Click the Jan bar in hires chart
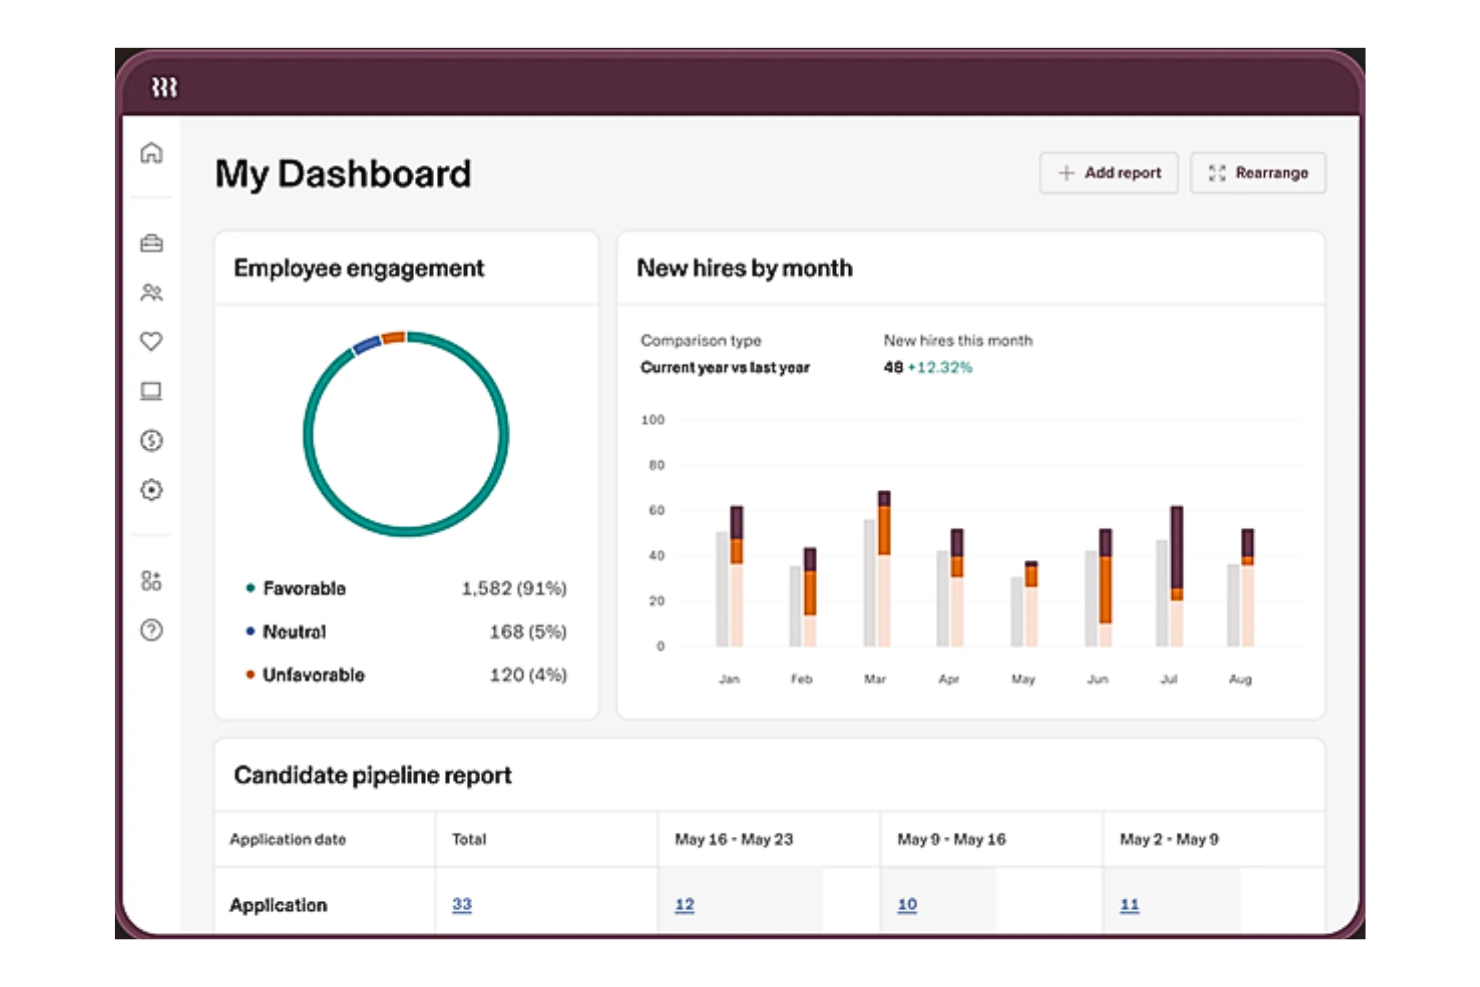The width and height of the screenshot is (1480, 987). (x=730, y=576)
